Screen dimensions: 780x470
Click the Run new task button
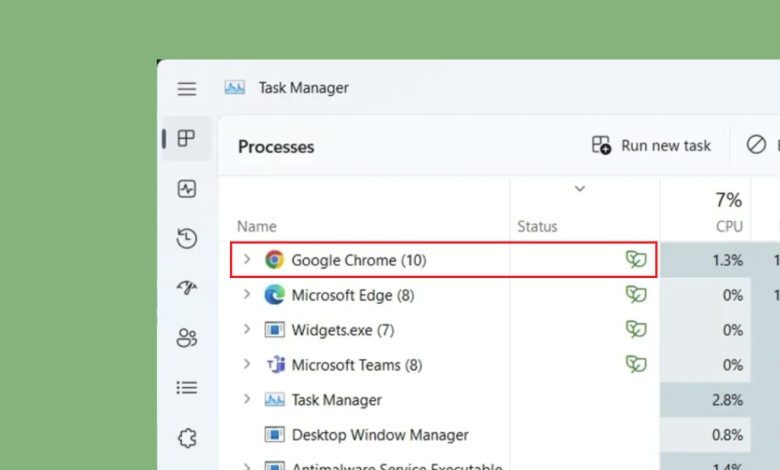(x=652, y=146)
